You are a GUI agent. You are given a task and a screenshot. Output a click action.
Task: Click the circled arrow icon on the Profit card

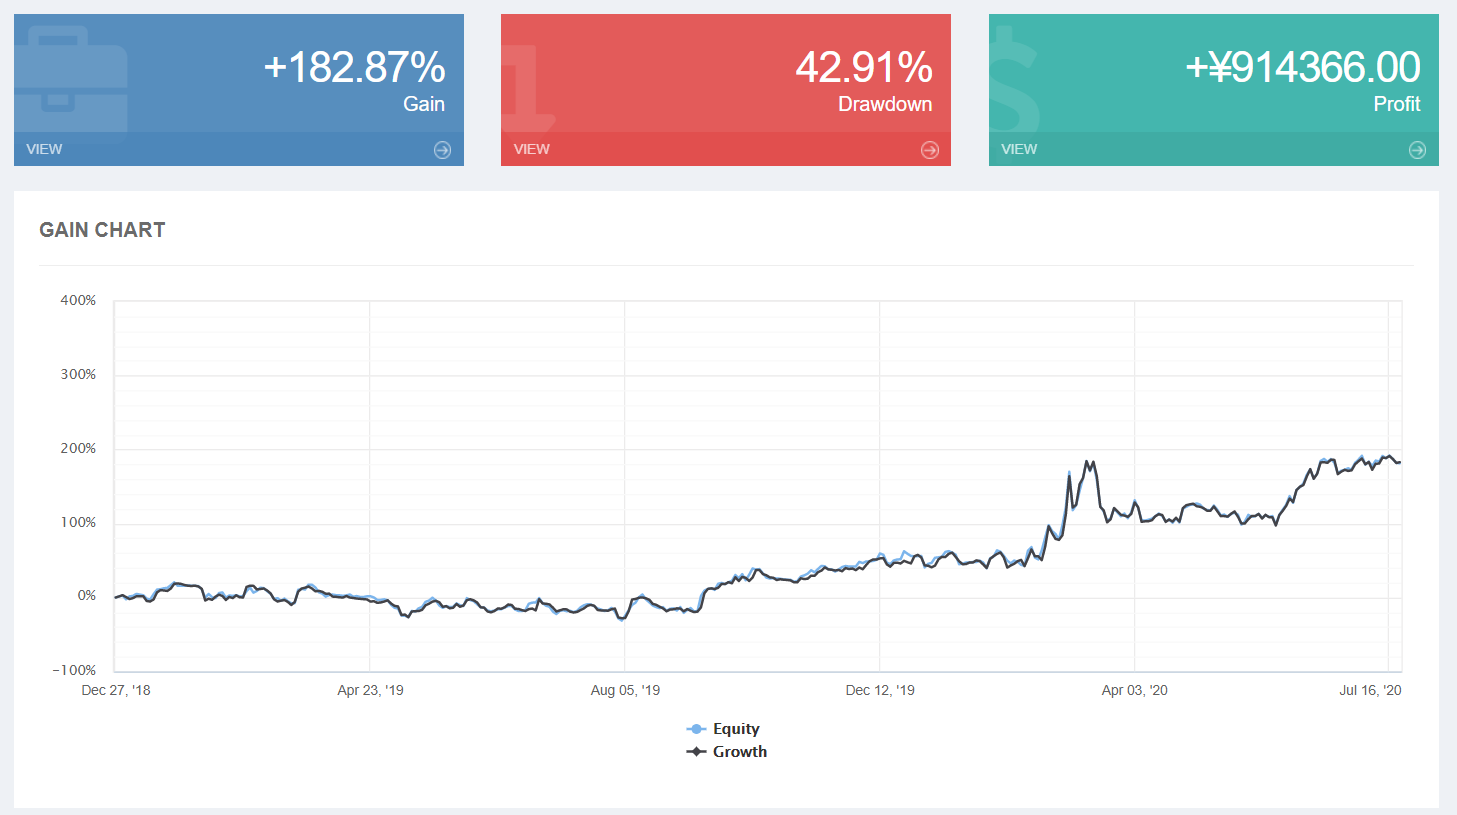pyautogui.click(x=1416, y=149)
